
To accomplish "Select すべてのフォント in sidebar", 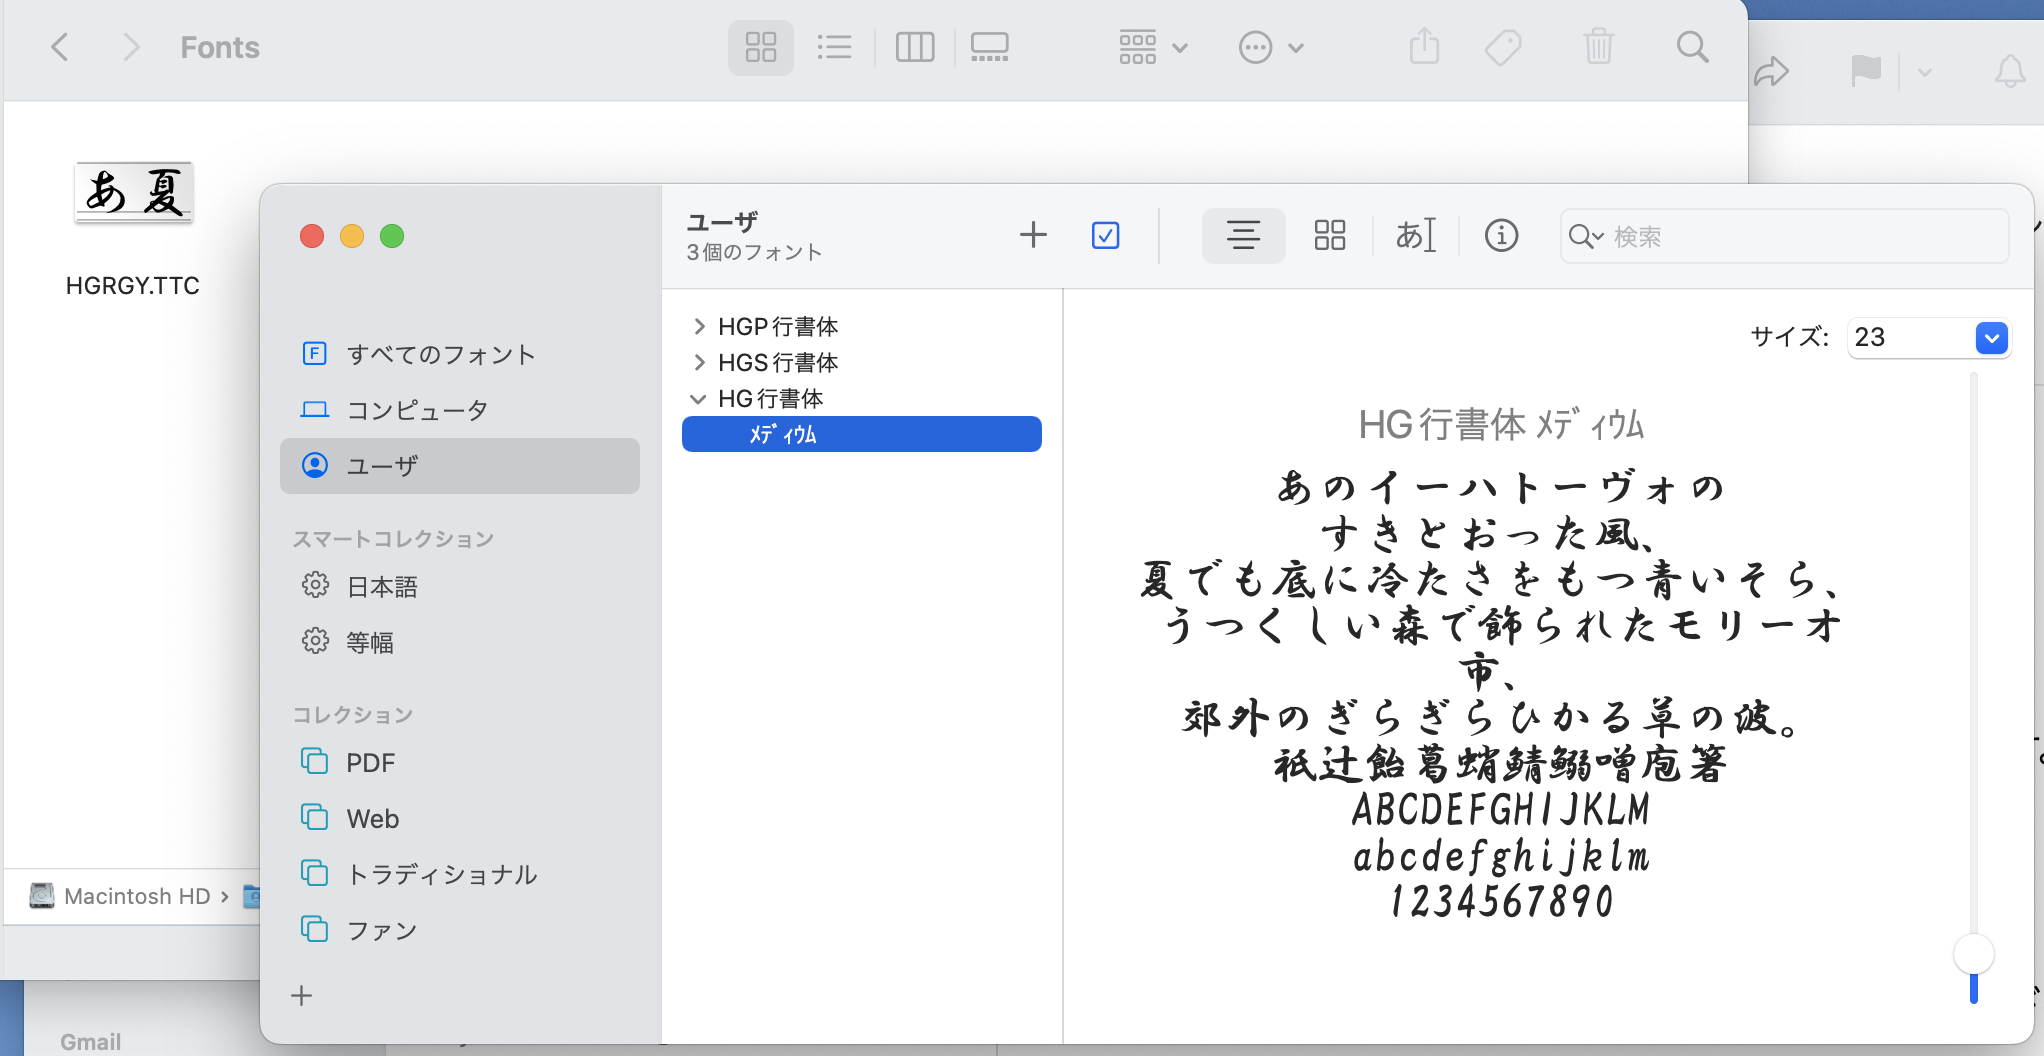I will pos(440,354).
